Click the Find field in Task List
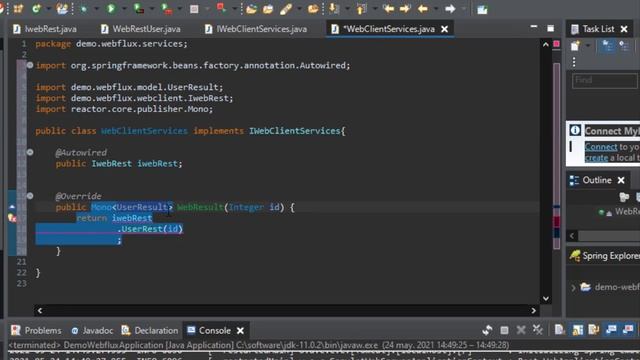The height and width of the screenshot is (360, 640). 604,80
